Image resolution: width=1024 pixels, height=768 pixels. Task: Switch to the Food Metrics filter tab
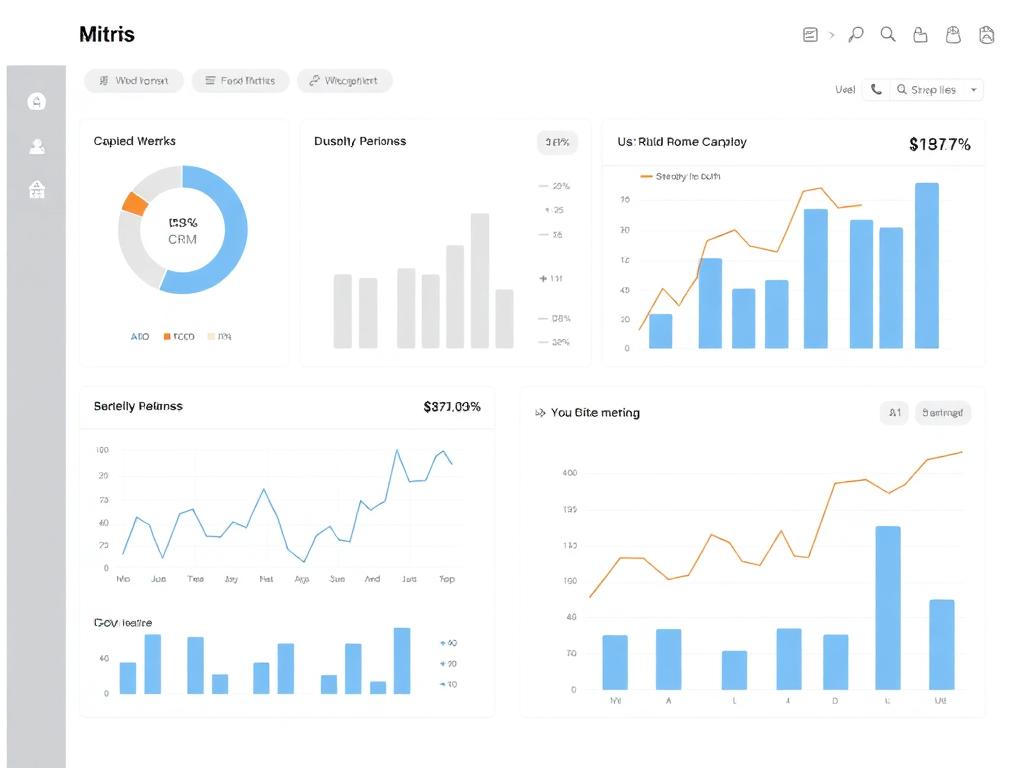(x=240, y=80)
